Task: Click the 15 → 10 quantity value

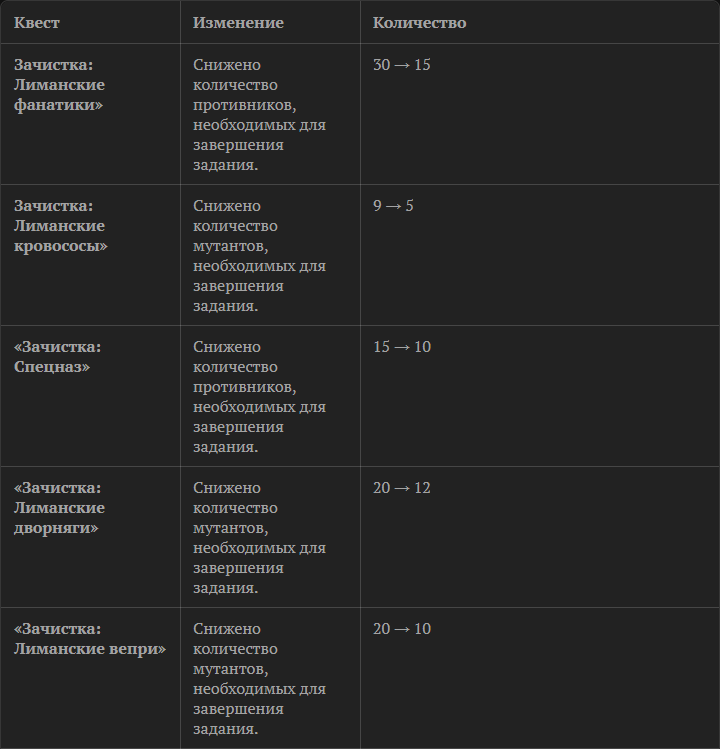Action: 401,346
